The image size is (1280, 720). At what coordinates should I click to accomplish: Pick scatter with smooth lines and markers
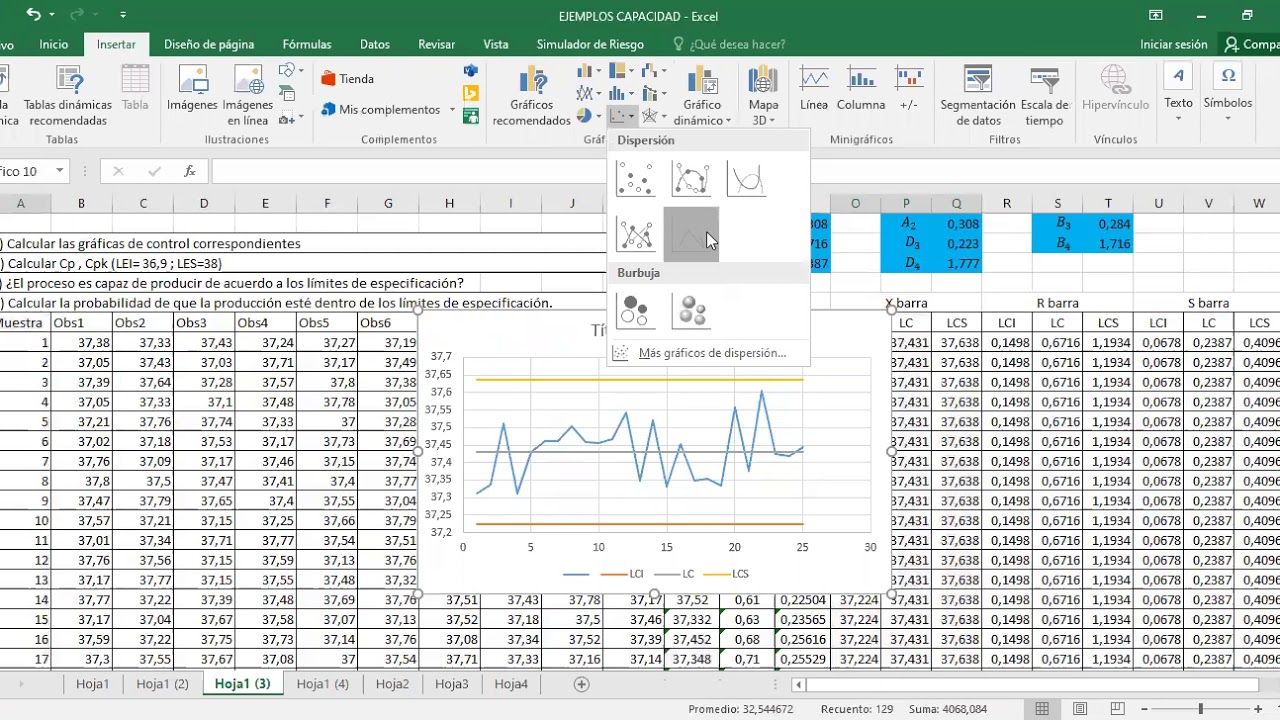[x=691, y=179]
